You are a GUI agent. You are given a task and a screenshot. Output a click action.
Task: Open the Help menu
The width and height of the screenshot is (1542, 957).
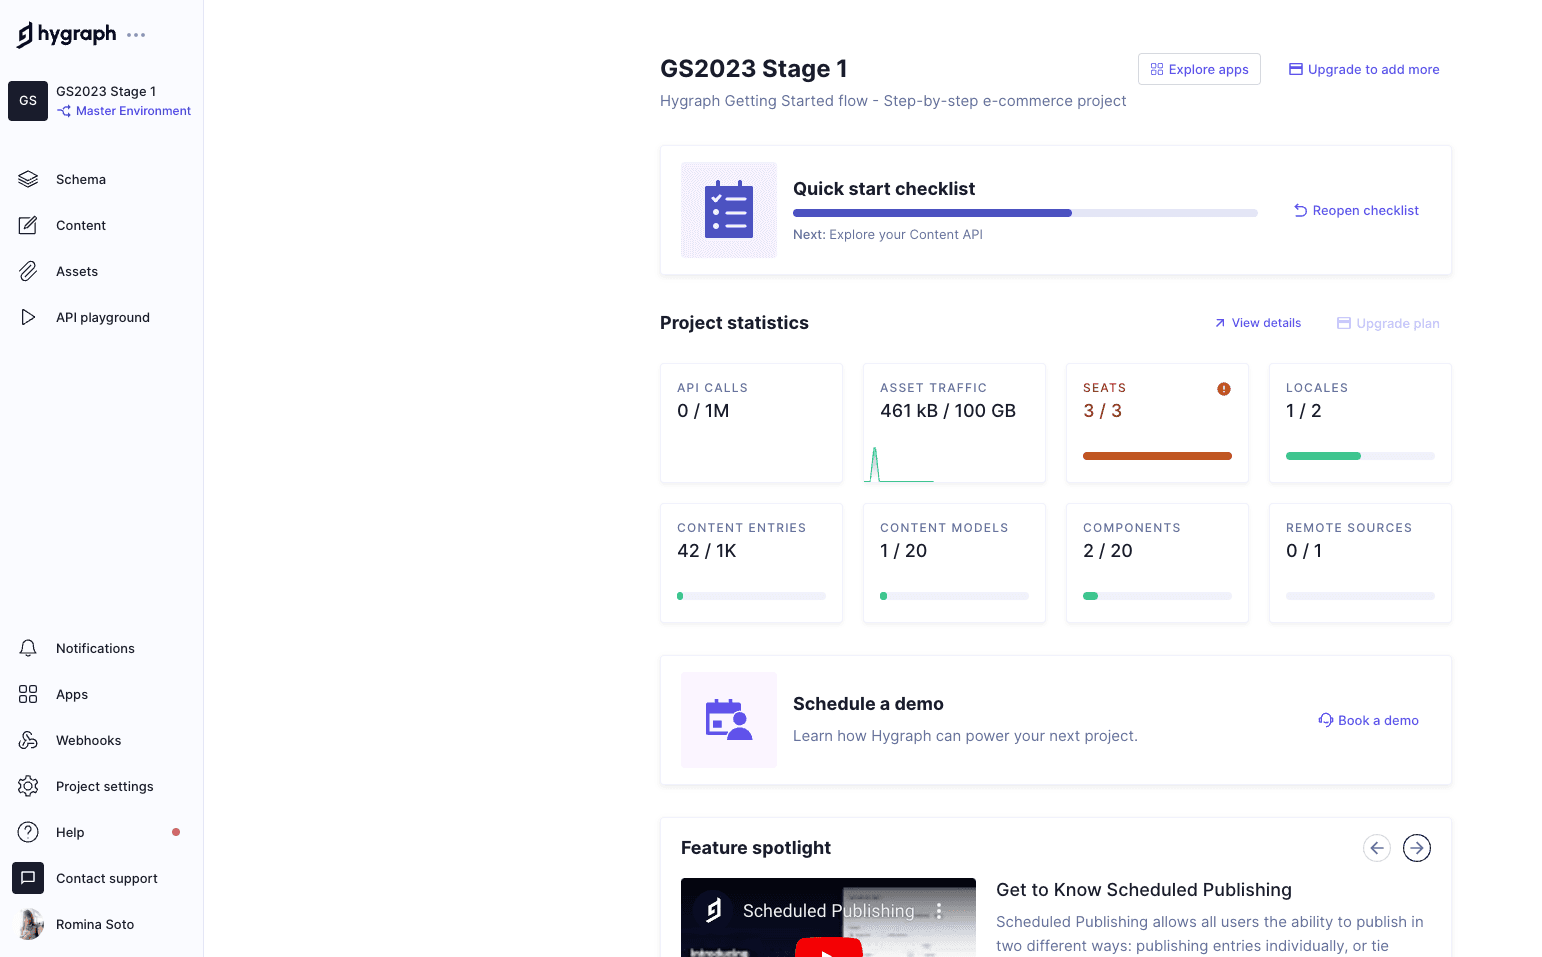(x=70, y=832)
